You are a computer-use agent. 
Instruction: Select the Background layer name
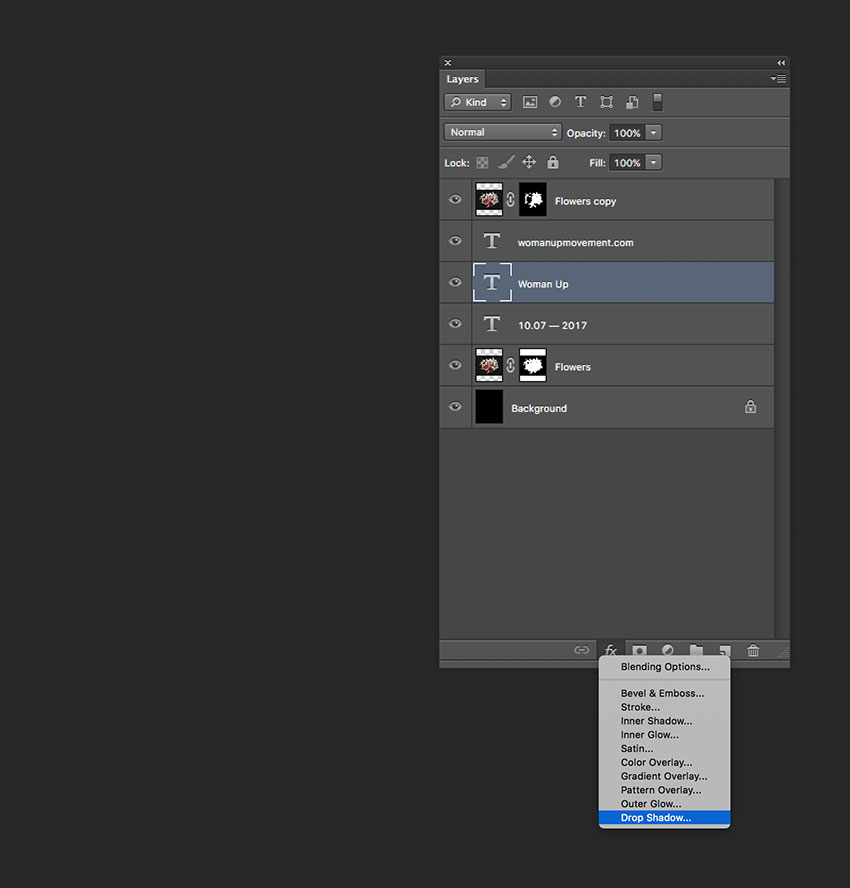click(539, 409)
